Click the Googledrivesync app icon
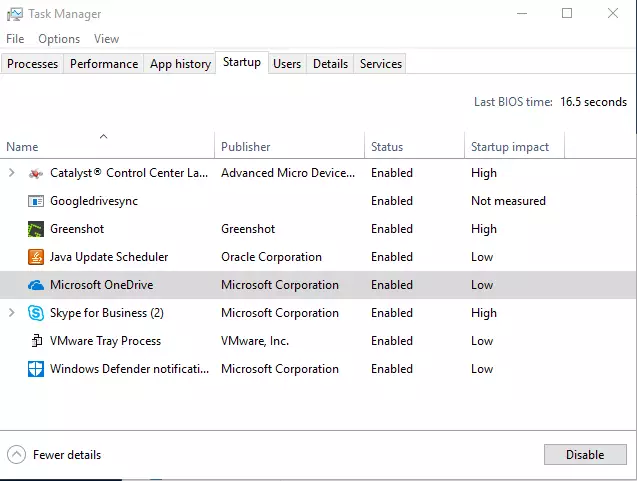The width and height of the screenshot is (637, 481). coord(36,201)
